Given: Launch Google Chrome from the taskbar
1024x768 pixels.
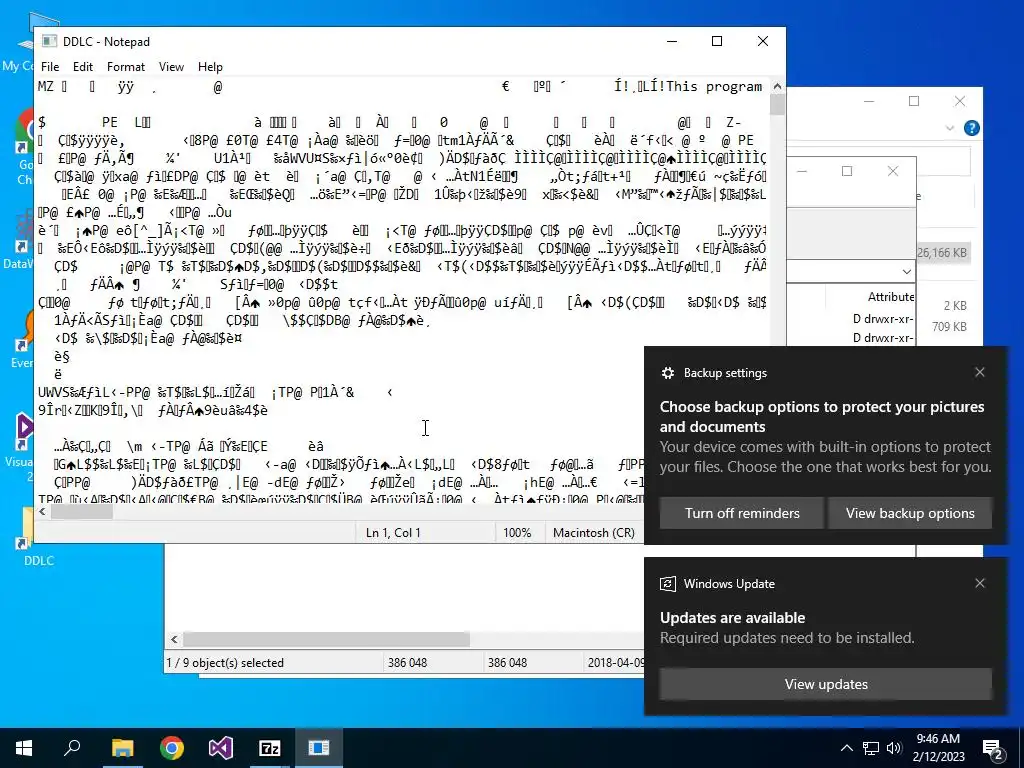Looking at the screenshot, I should [x=172, y=748].
